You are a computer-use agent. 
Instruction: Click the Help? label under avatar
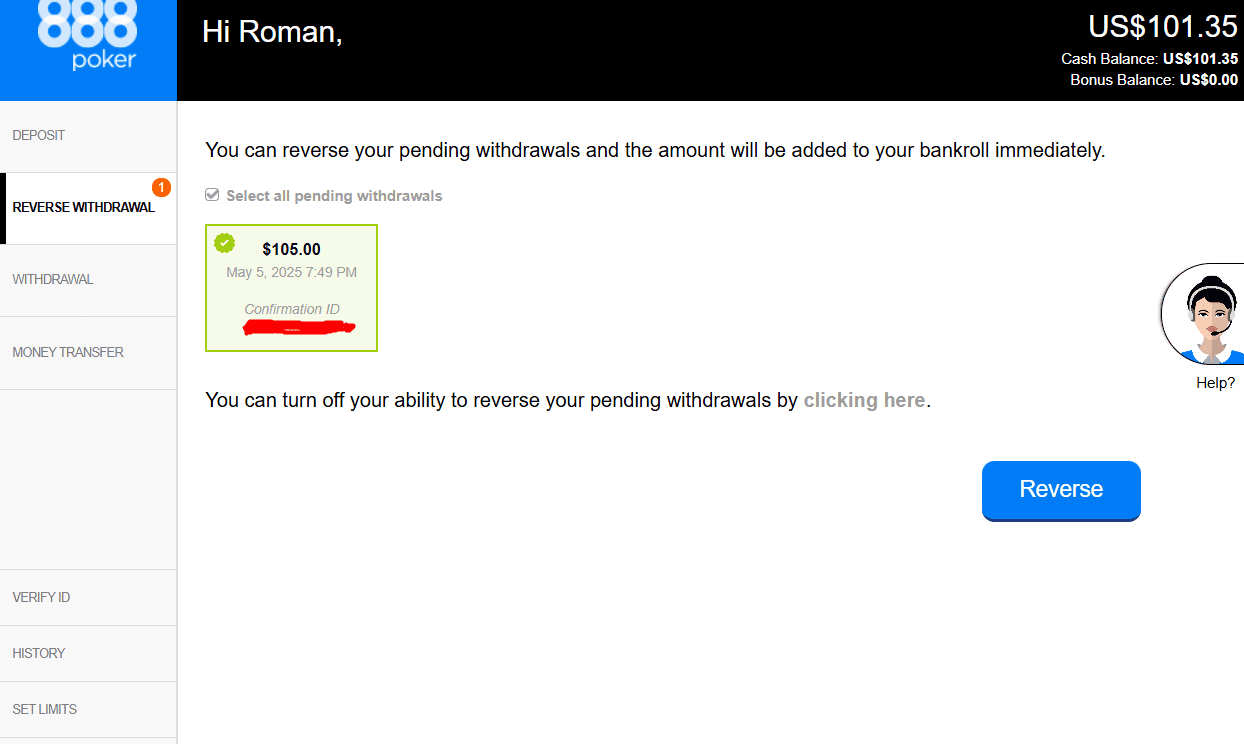click(1215, 383)
